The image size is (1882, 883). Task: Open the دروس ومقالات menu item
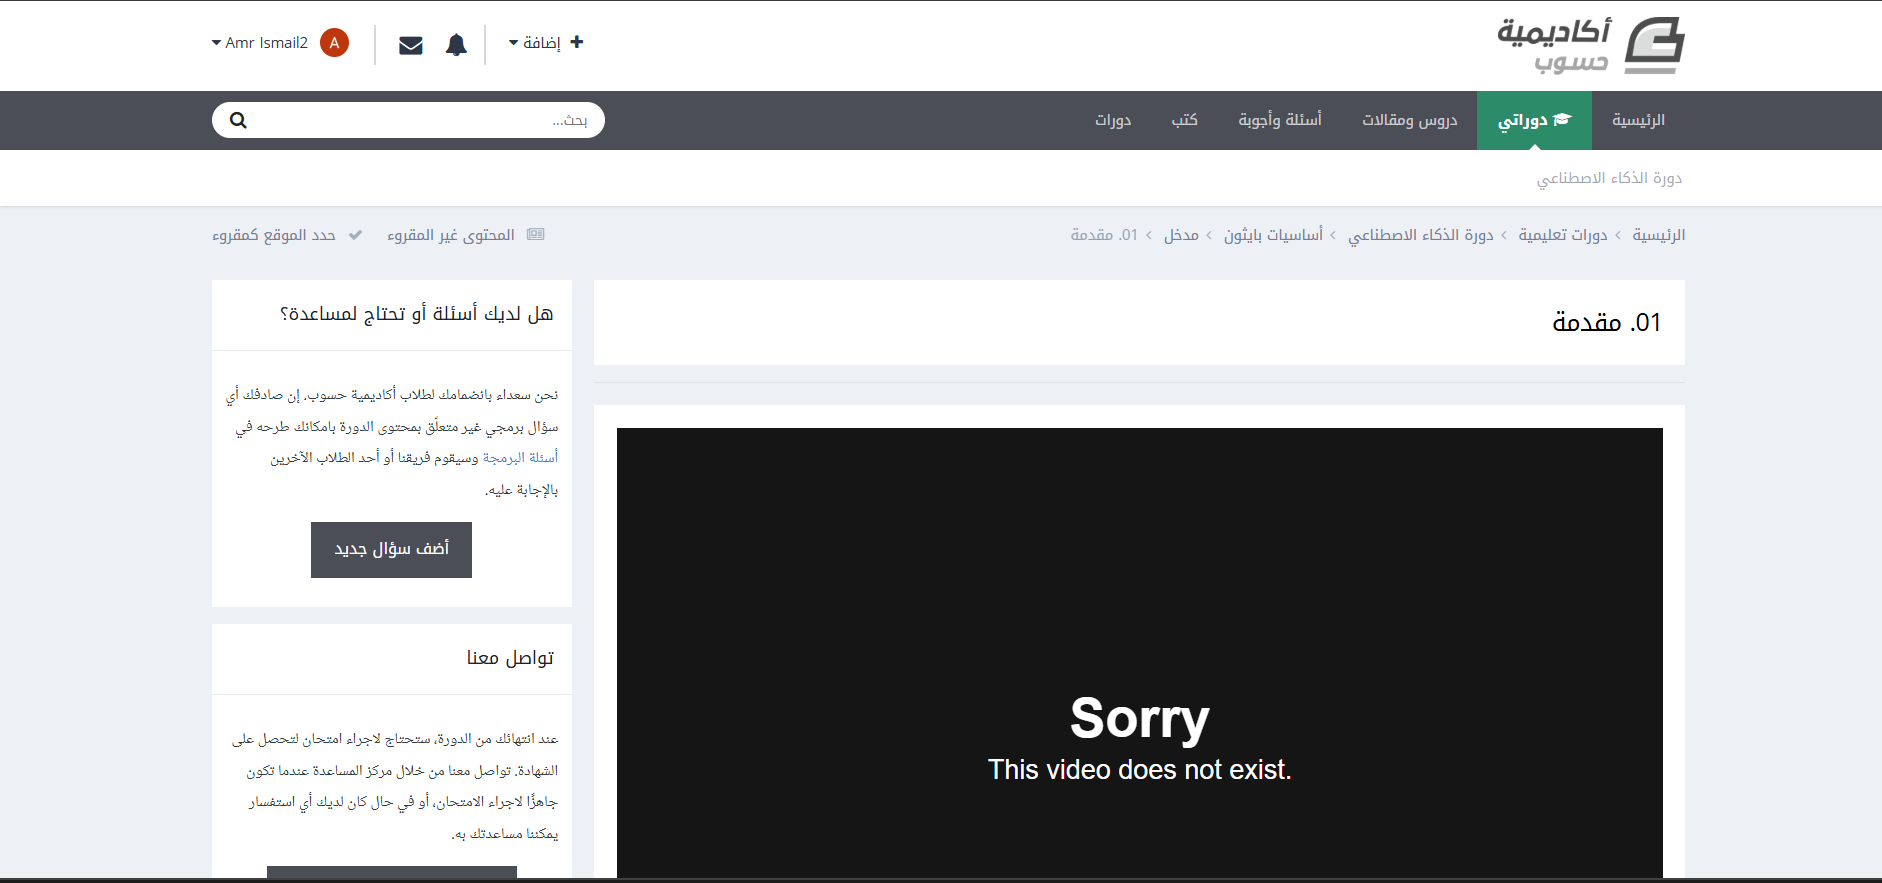coord(1409,120)
